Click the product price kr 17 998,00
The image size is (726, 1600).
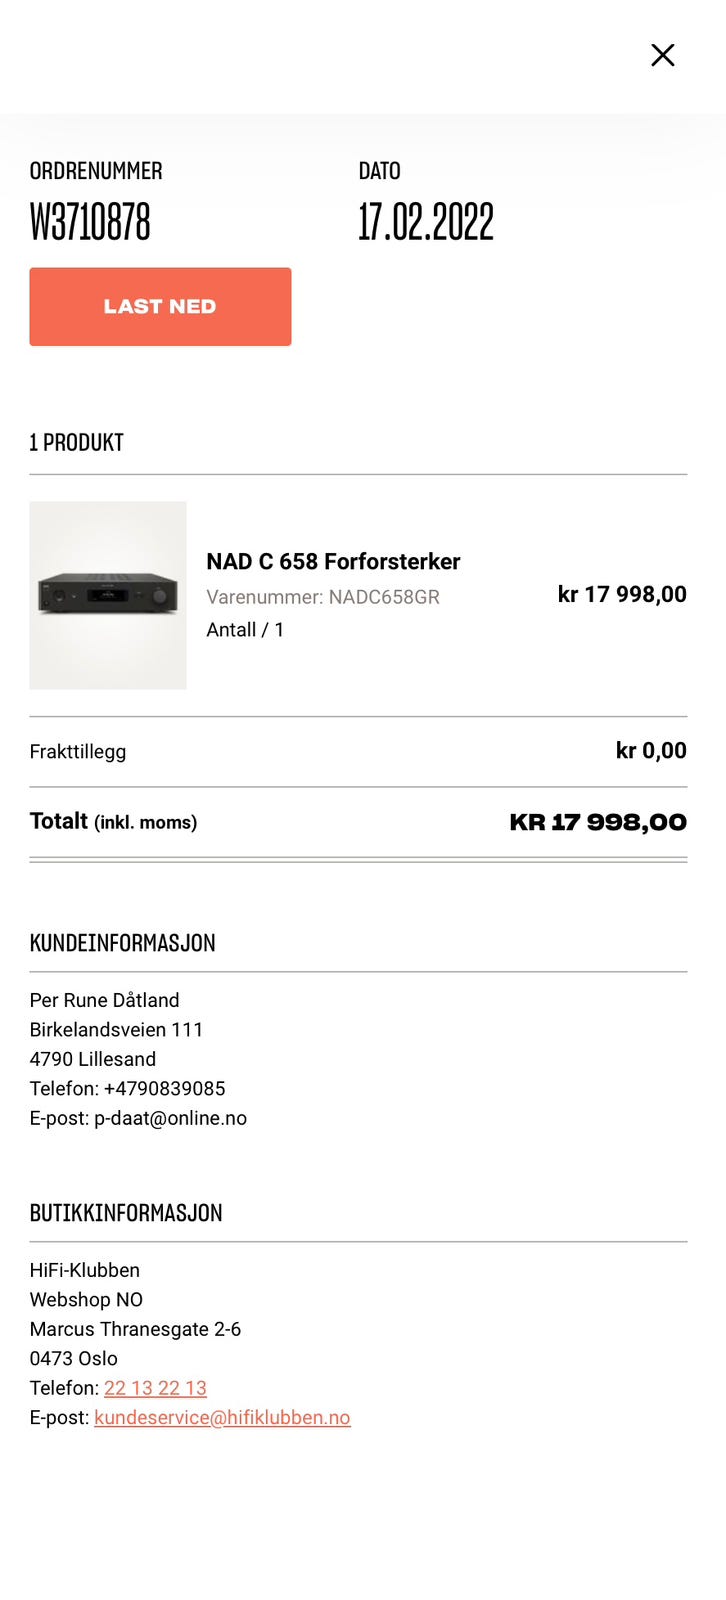tap(622, 594)
